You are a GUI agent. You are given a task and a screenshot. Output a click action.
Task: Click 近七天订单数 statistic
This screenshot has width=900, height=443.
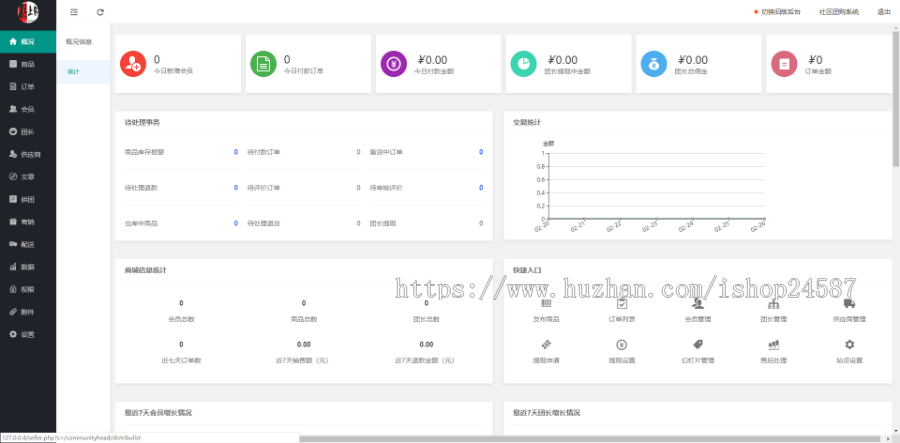point(181,353)
